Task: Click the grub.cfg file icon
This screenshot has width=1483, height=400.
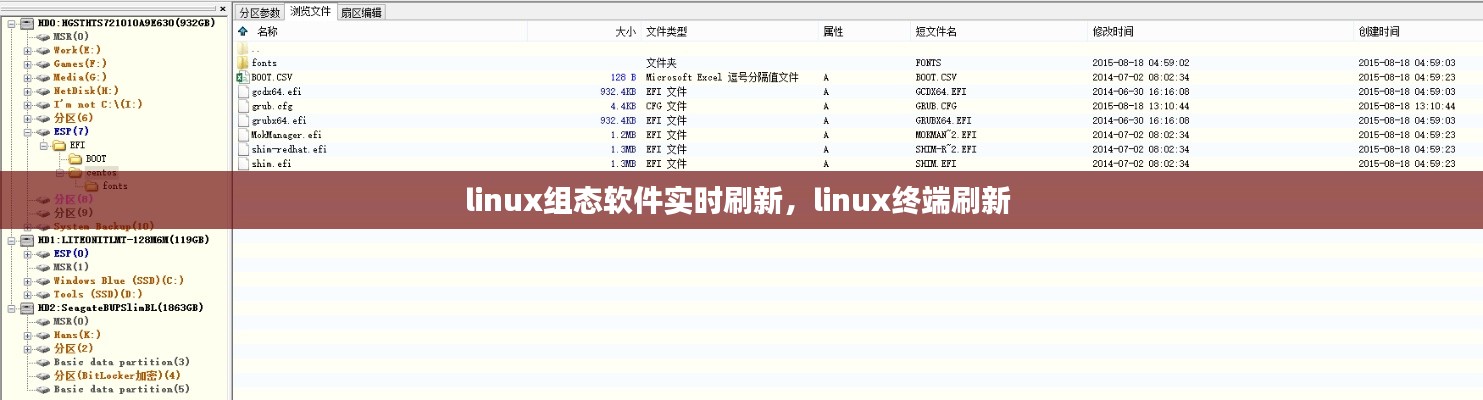Action: point(242,106)
